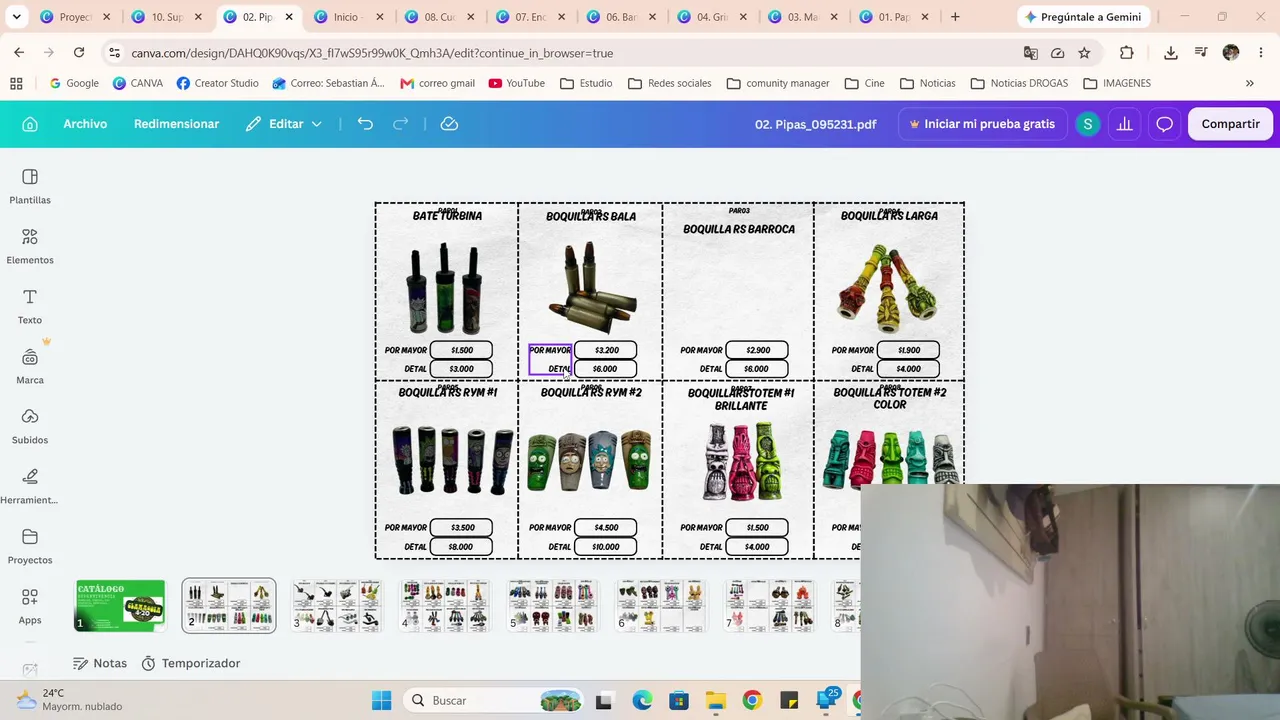Image resolution: width=1280 pixels, height=720 pixels.
Task: Click Compartir button
Action: tap(1230, 124)
